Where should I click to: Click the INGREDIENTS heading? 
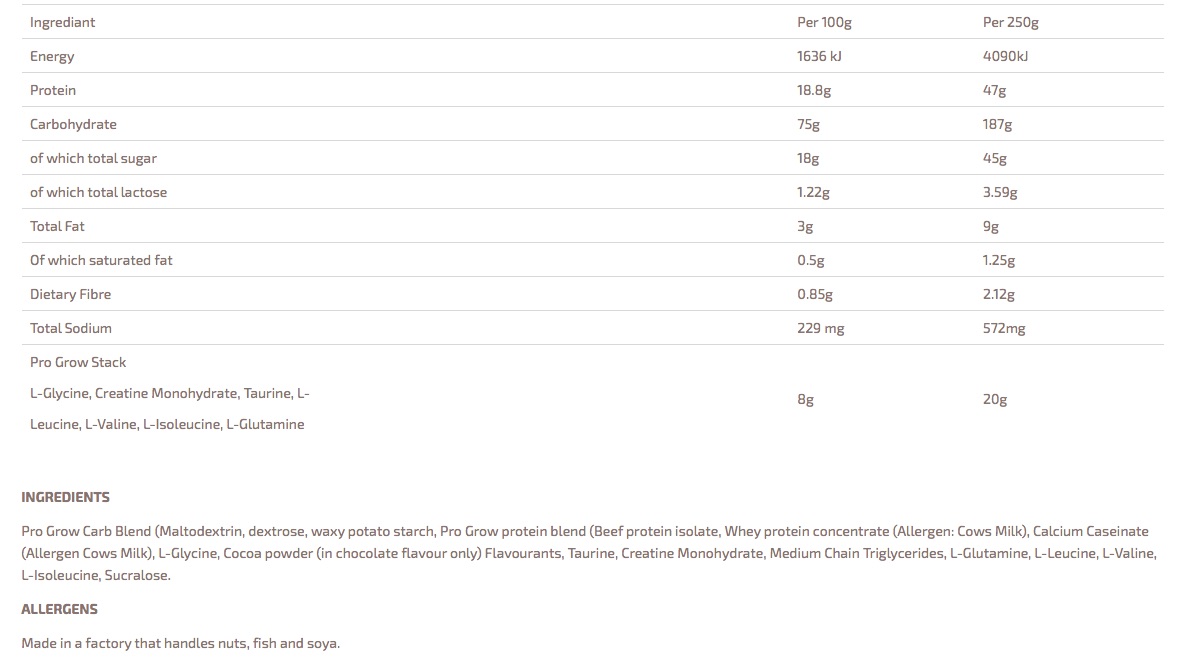[x=65, y=497]
